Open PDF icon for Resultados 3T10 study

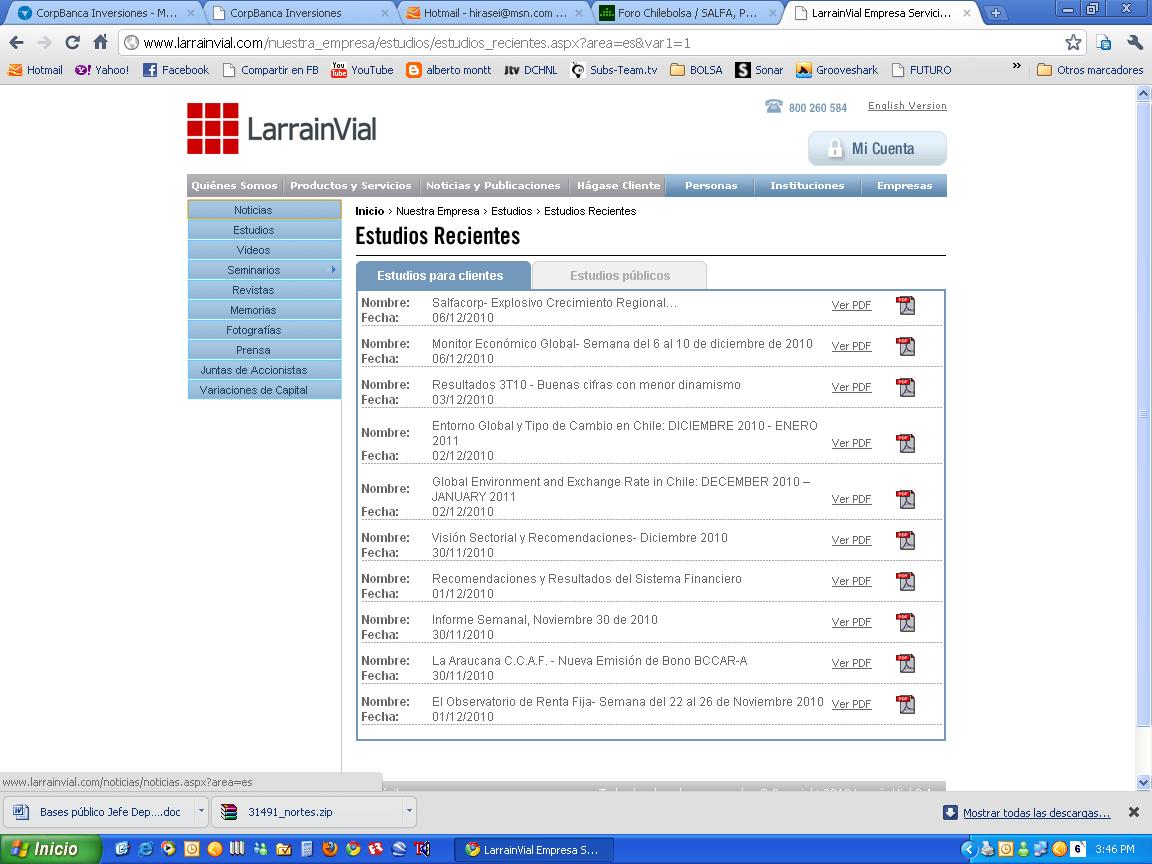click(x=906, y=387)
